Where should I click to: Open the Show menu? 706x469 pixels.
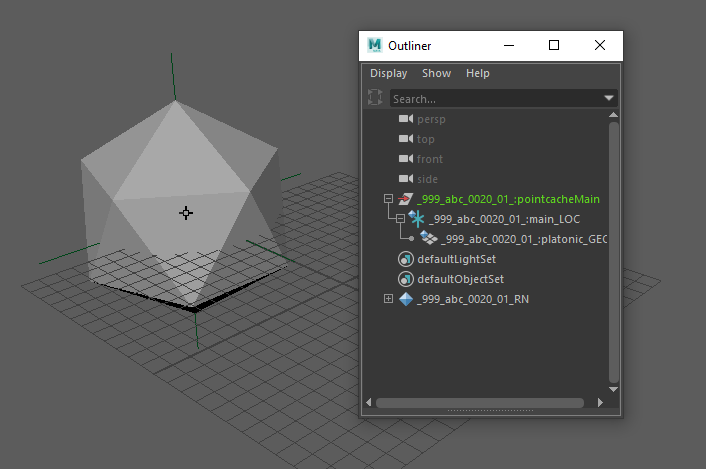(x=436, y=73)
